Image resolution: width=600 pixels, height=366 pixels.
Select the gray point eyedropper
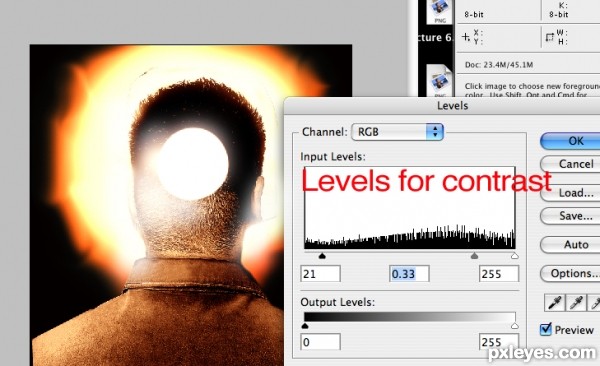[576, 302]
